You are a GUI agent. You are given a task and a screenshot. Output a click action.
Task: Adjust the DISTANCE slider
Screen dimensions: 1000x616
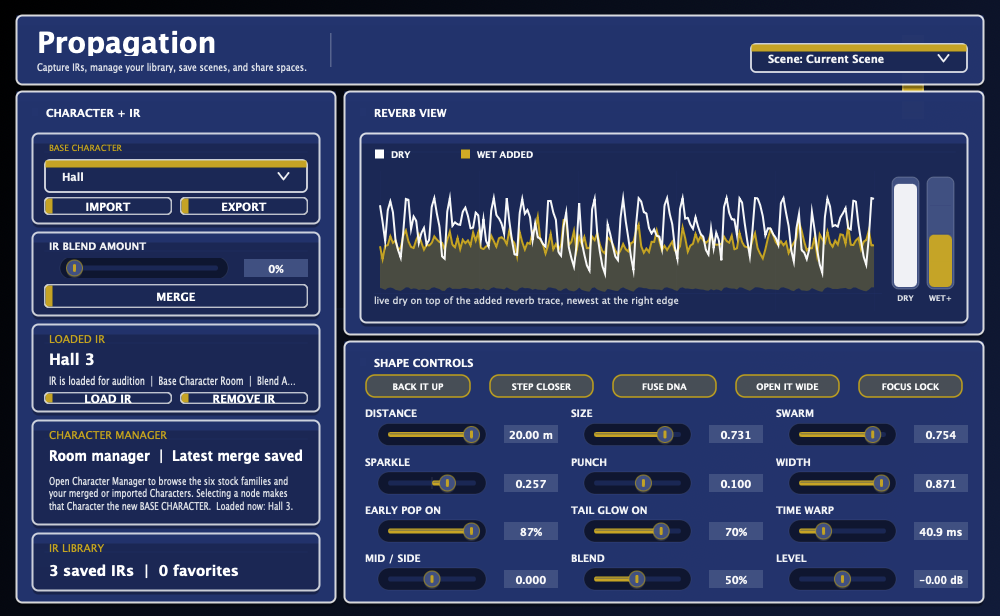(x=470, y=434)
